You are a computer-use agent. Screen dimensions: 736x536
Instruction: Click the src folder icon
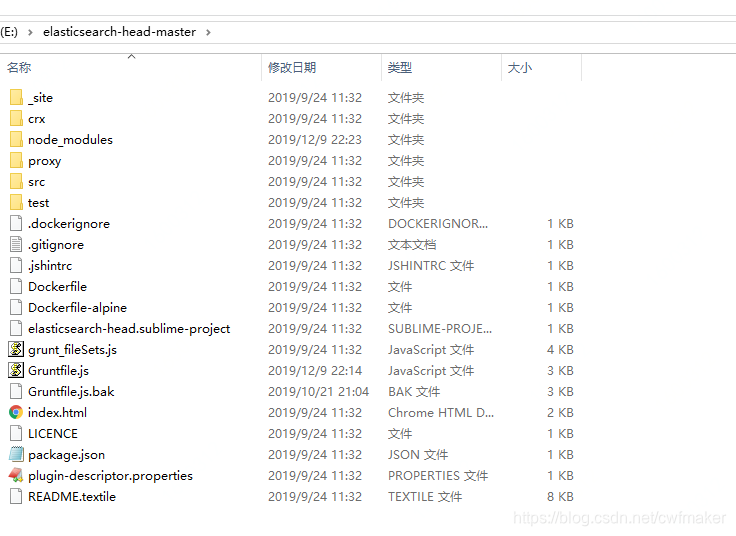pos(16,182)
